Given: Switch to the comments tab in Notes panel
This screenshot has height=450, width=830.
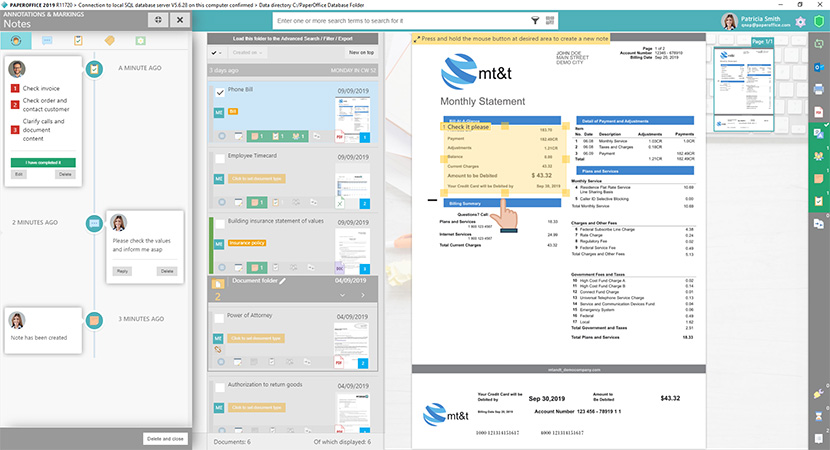Looking at the screenshot, I should pyautogui.click(x=47, y=41).
